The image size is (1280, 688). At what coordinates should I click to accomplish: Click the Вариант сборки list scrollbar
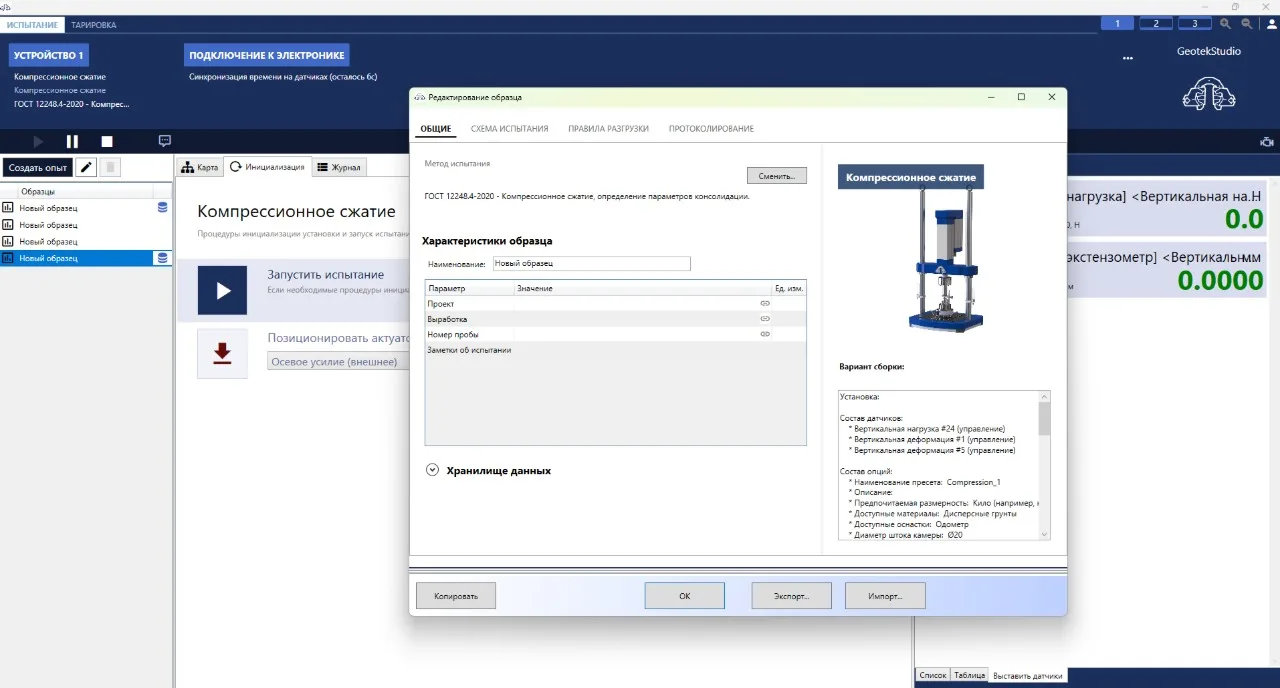click(x=1045, y=465)
